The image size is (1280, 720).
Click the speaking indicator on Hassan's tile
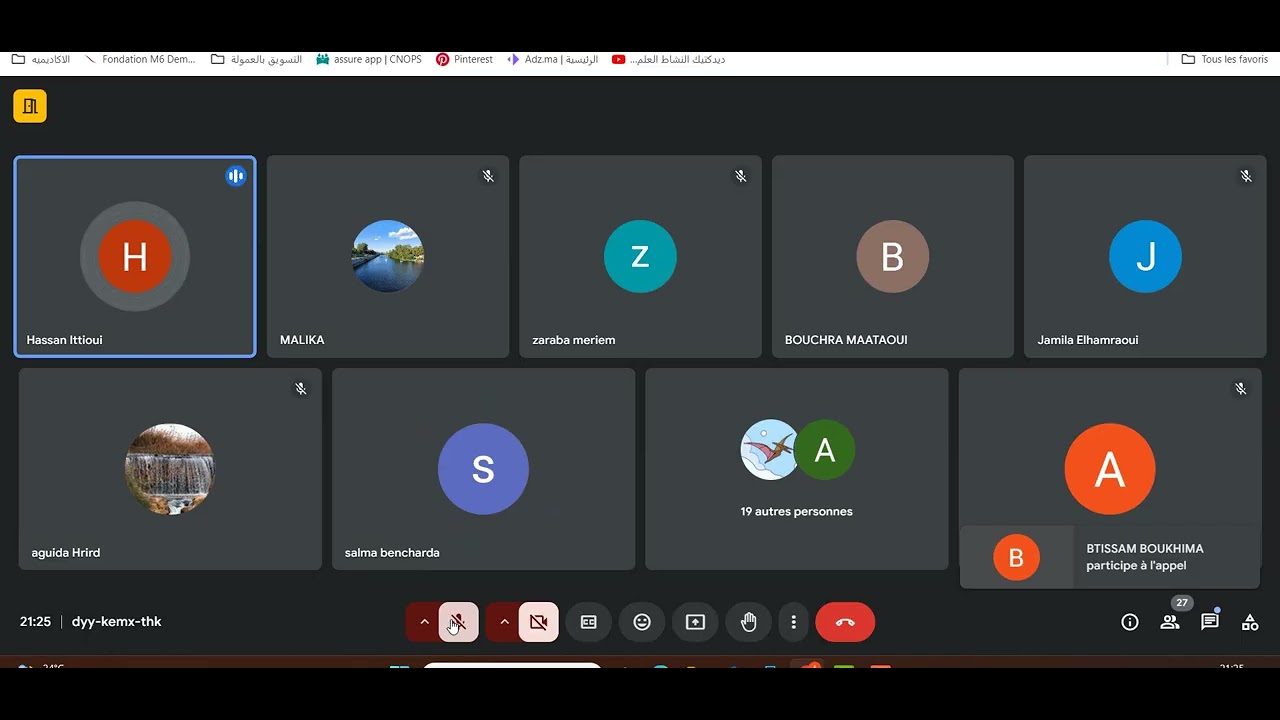point(236,176)
